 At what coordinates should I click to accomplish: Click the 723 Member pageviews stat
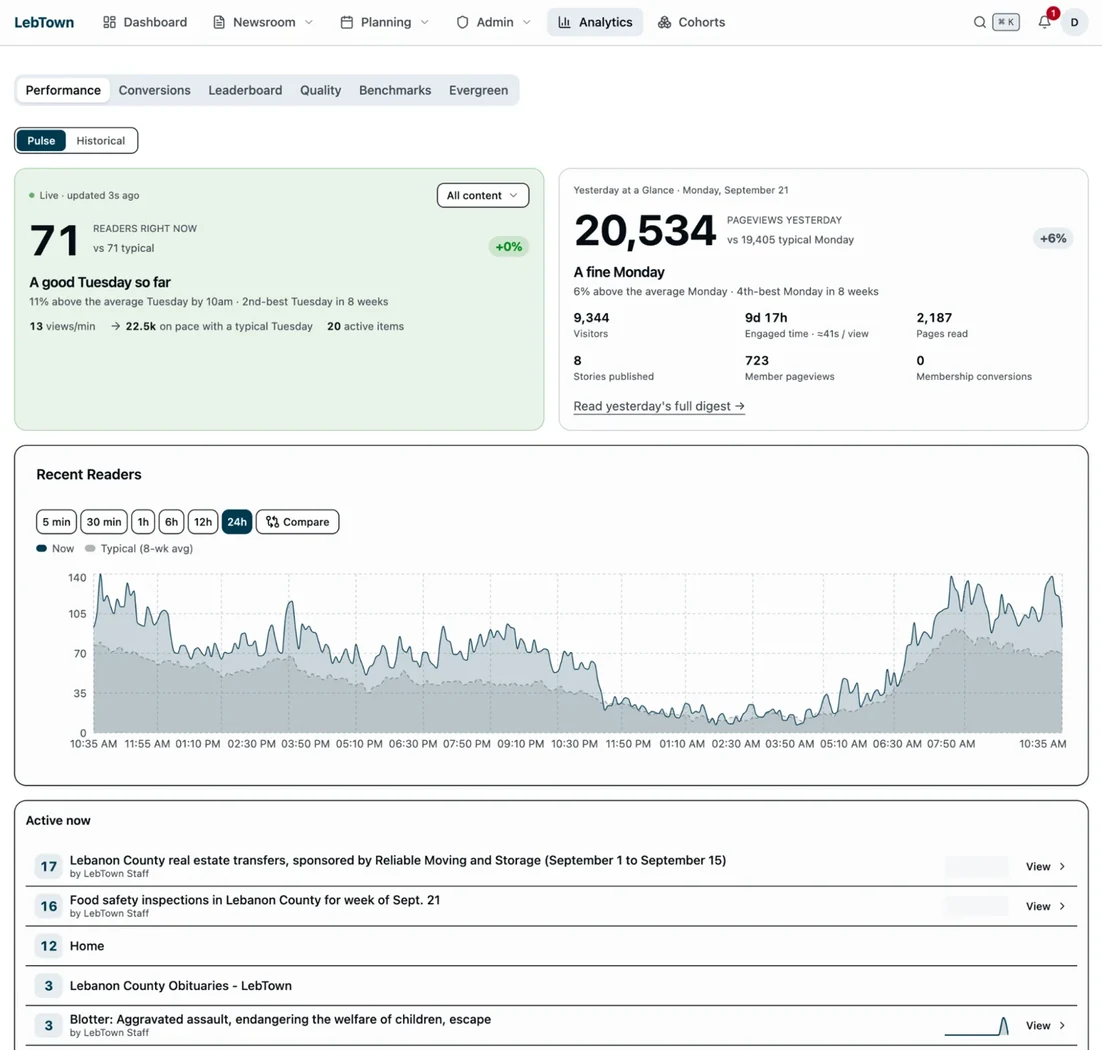pyautogui.click(x=789, y=368)
